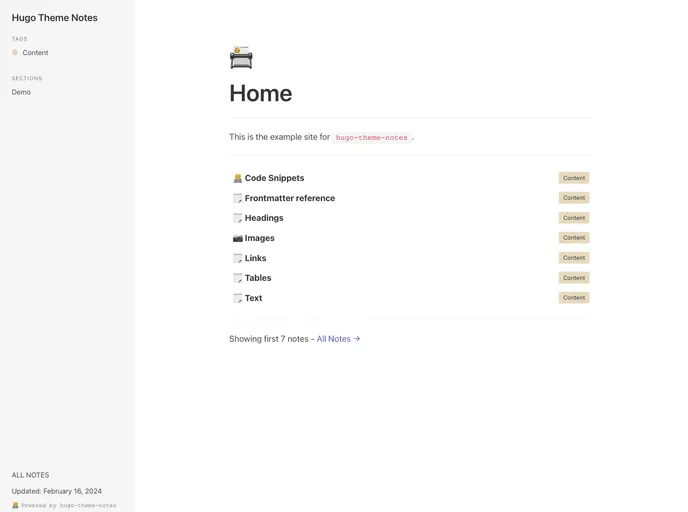Click the typewriter emoji above Home

(241, 58)
